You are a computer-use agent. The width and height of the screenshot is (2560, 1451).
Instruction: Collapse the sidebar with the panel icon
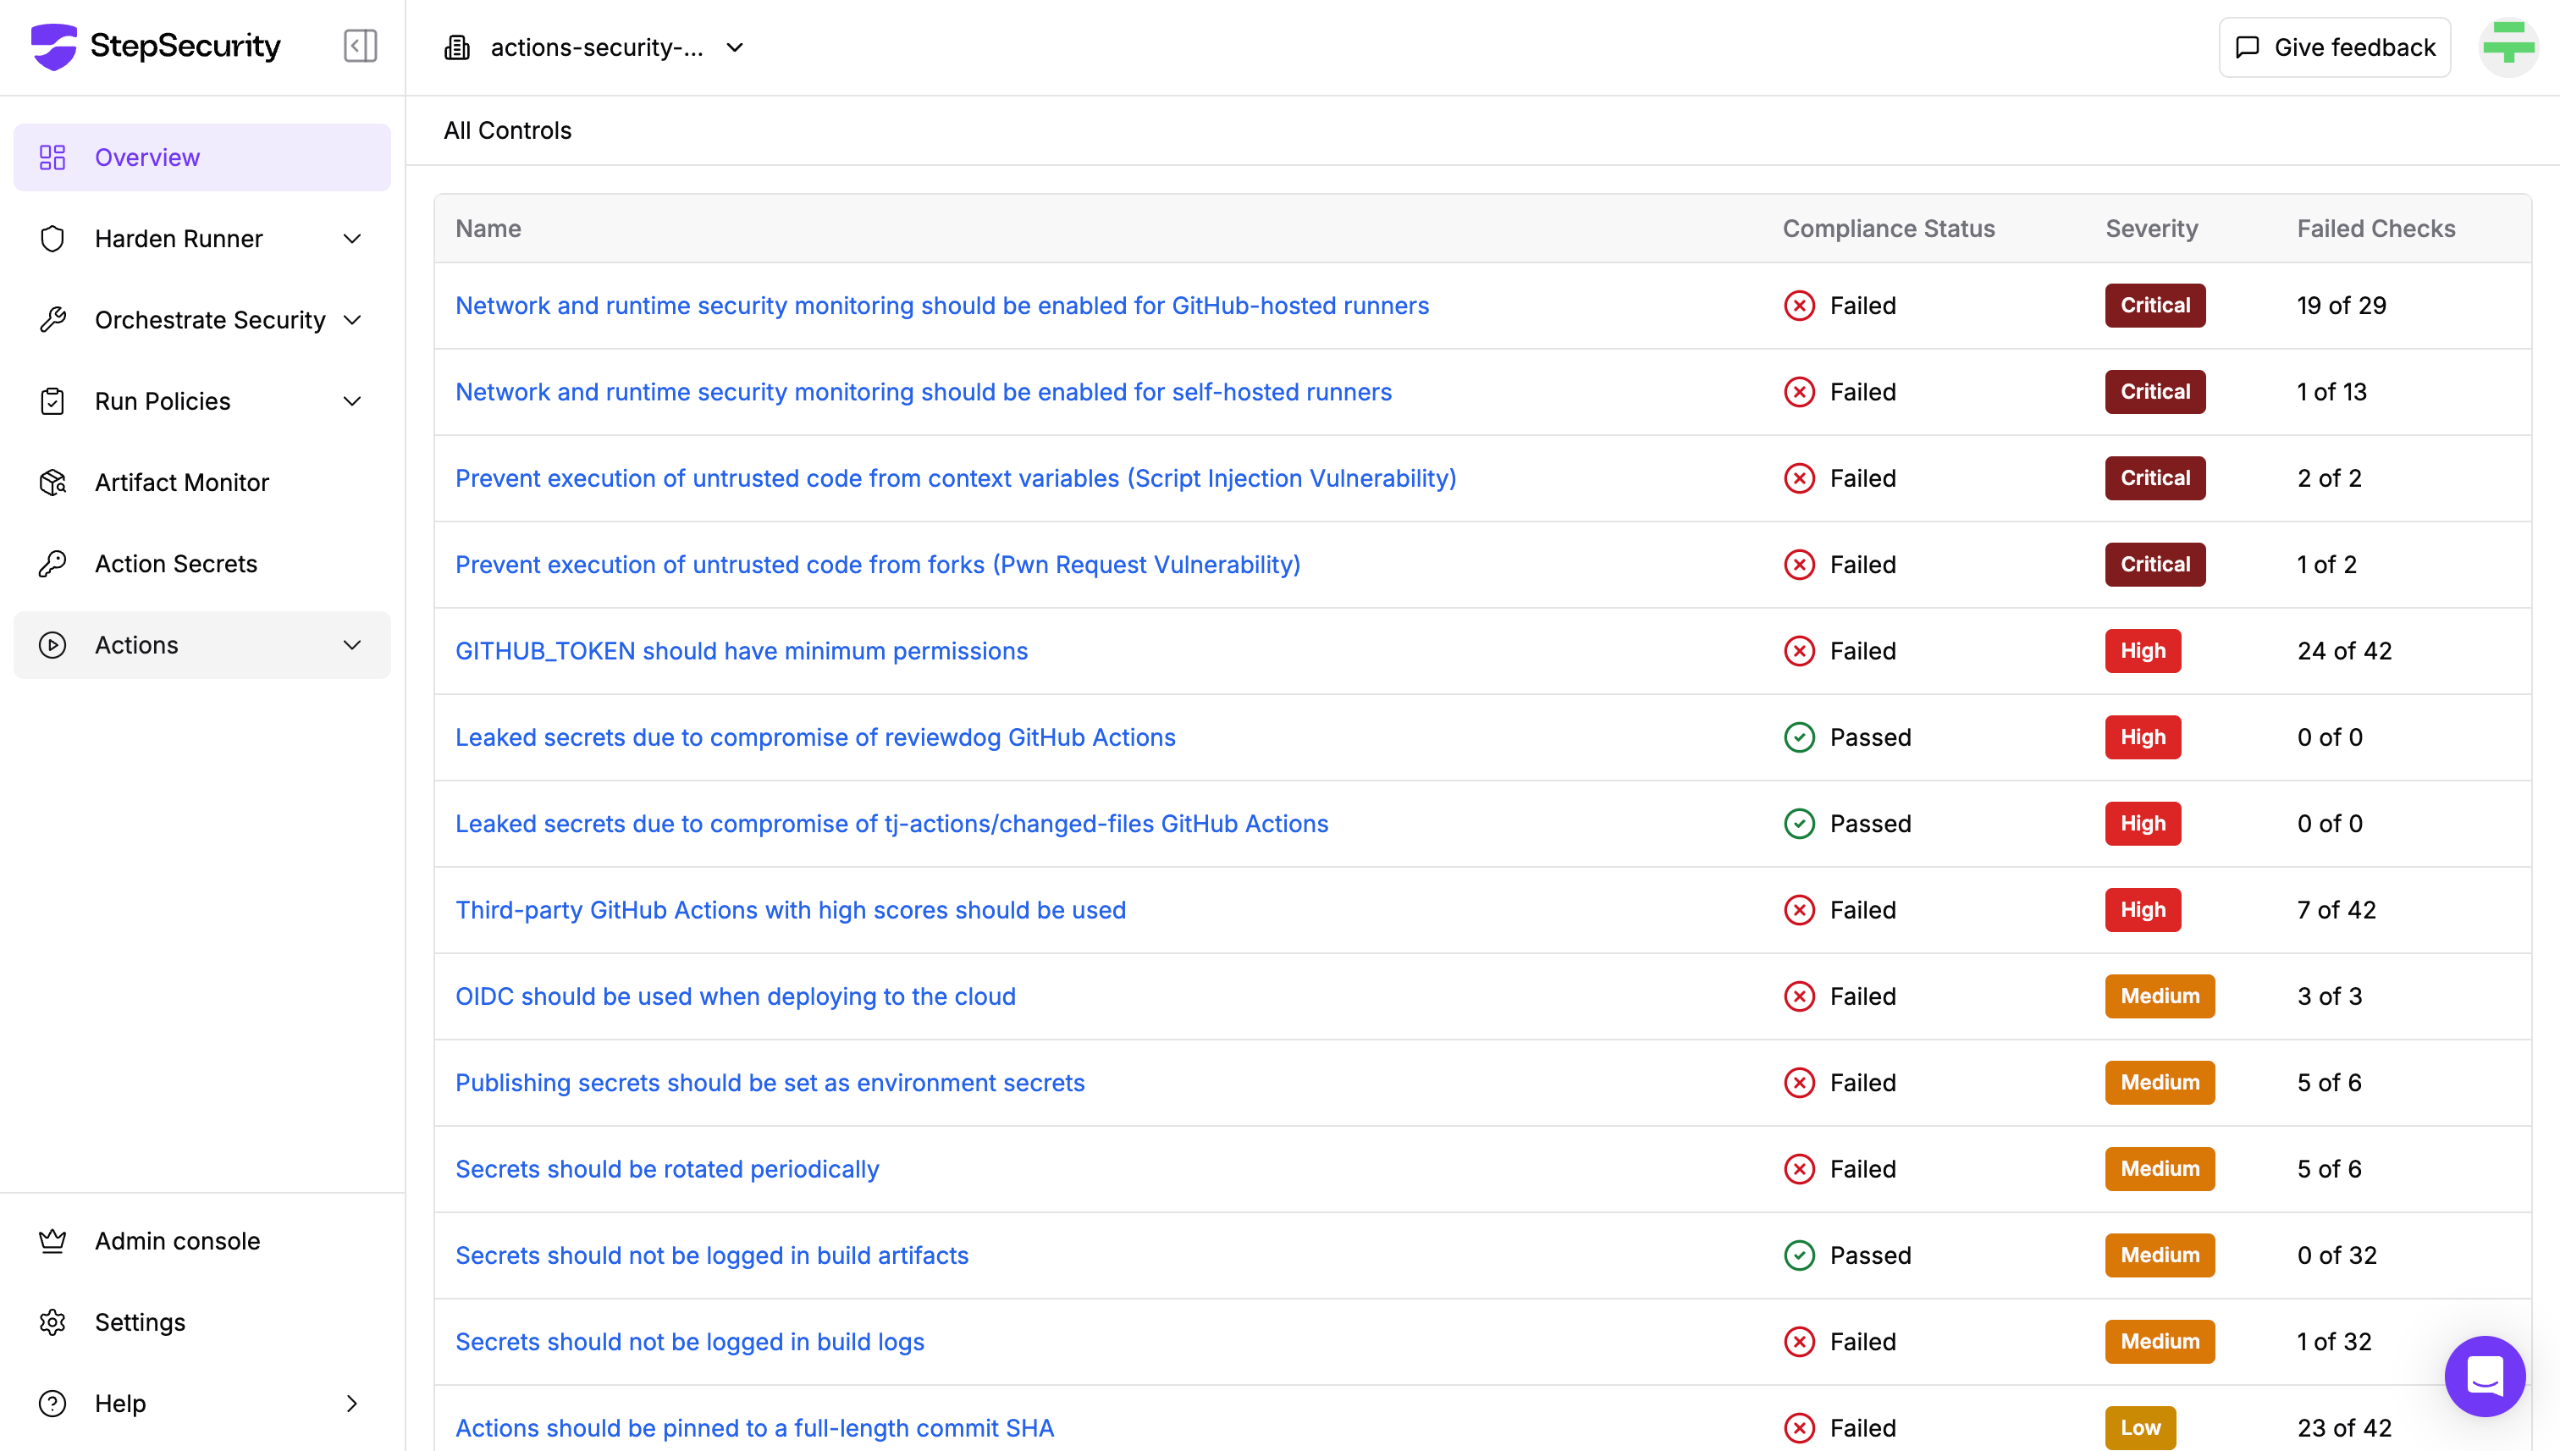pyautogui.click(x=360, y=46)
